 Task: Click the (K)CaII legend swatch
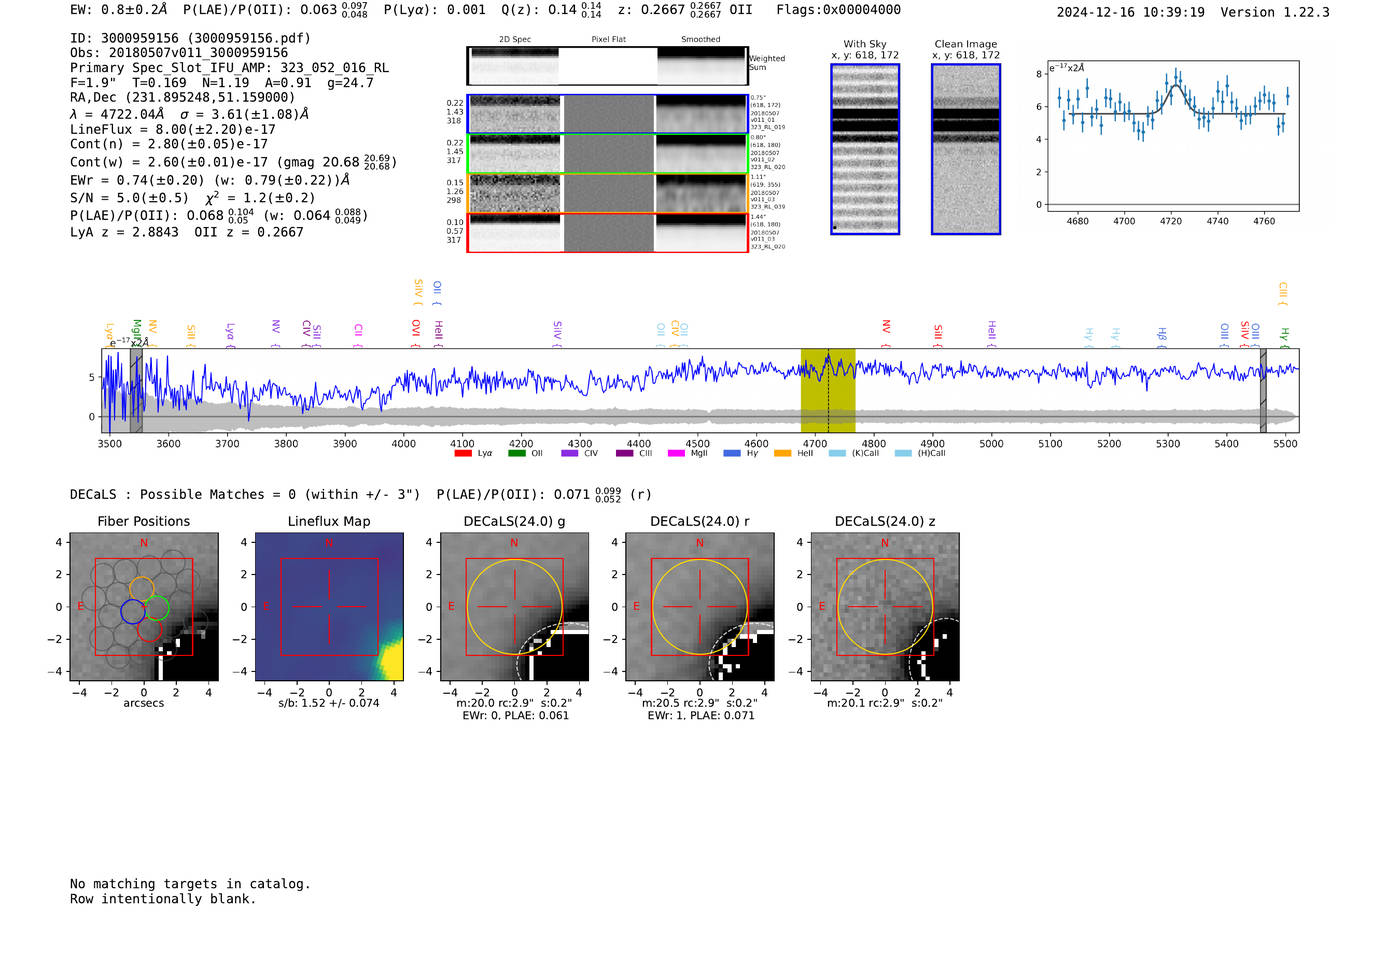coord(837,453)
